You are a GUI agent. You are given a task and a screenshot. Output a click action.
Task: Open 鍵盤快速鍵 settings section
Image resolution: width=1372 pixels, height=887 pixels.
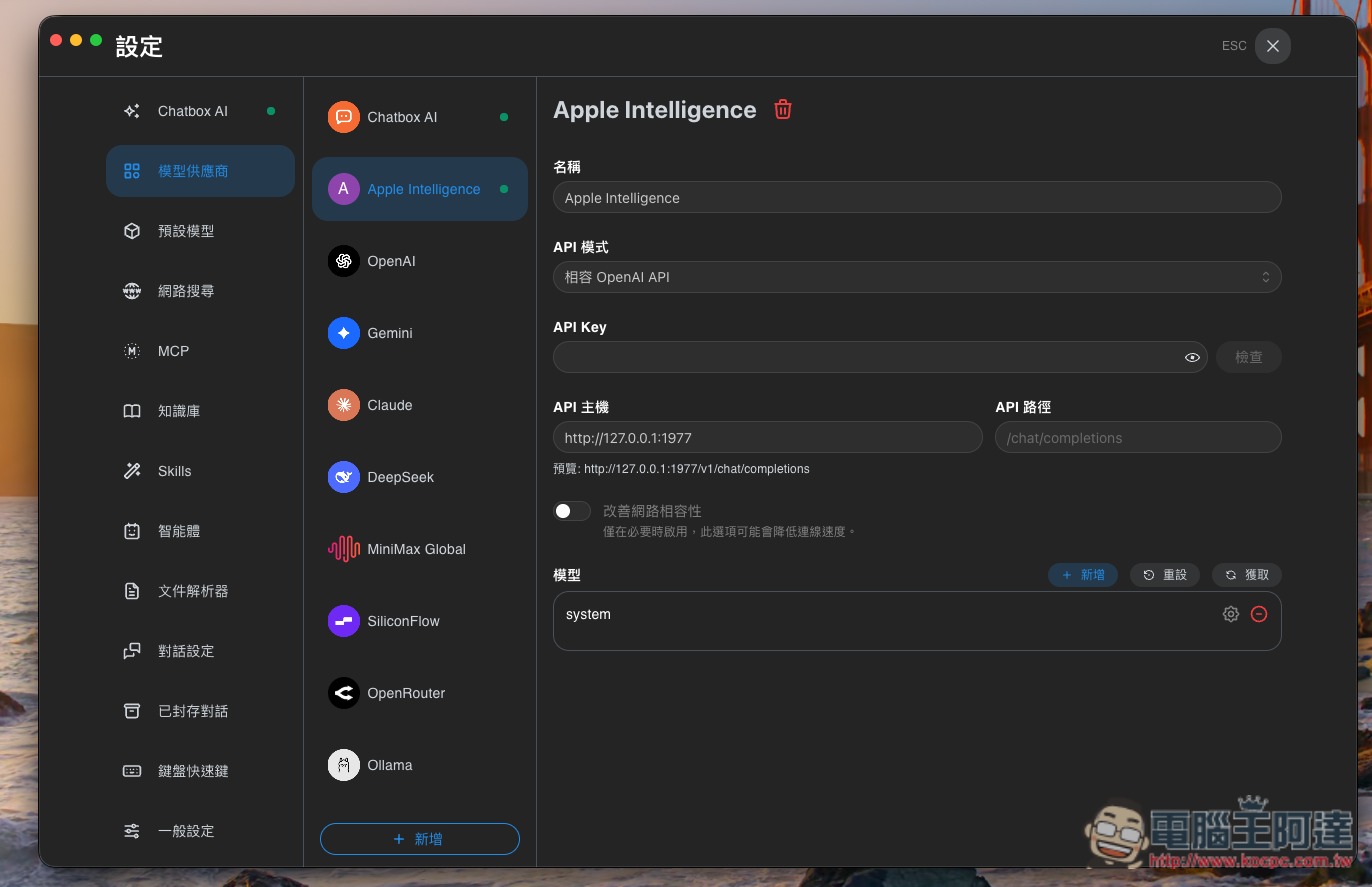click(200, 771)
